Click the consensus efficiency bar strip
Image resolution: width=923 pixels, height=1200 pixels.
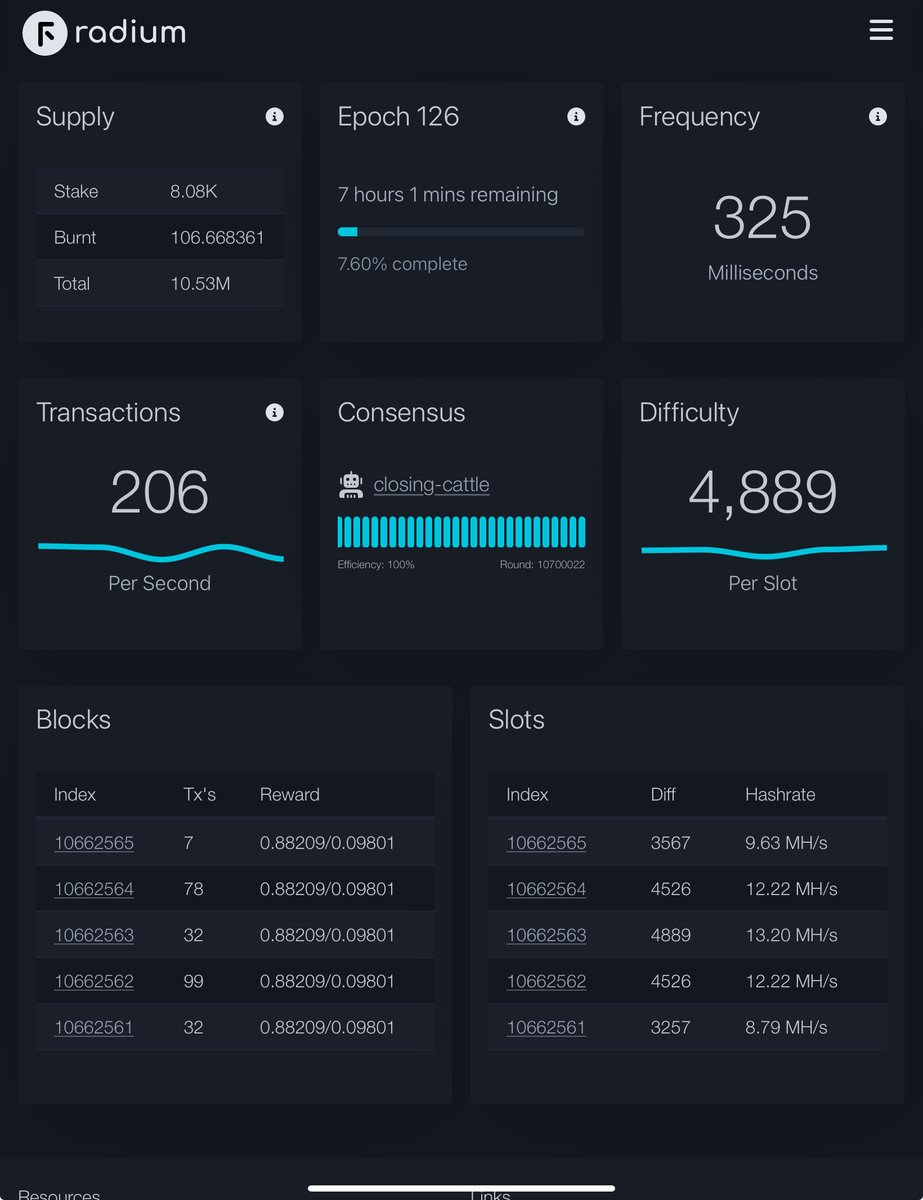pyautogui.click(x=462, y=532)
